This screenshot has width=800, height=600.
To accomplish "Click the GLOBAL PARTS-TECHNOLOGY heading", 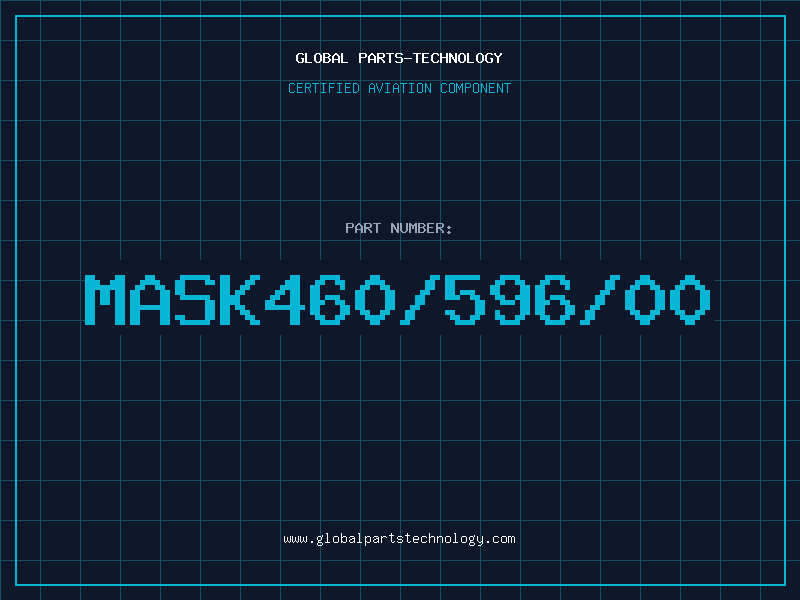I will click(x=399, y=58).
